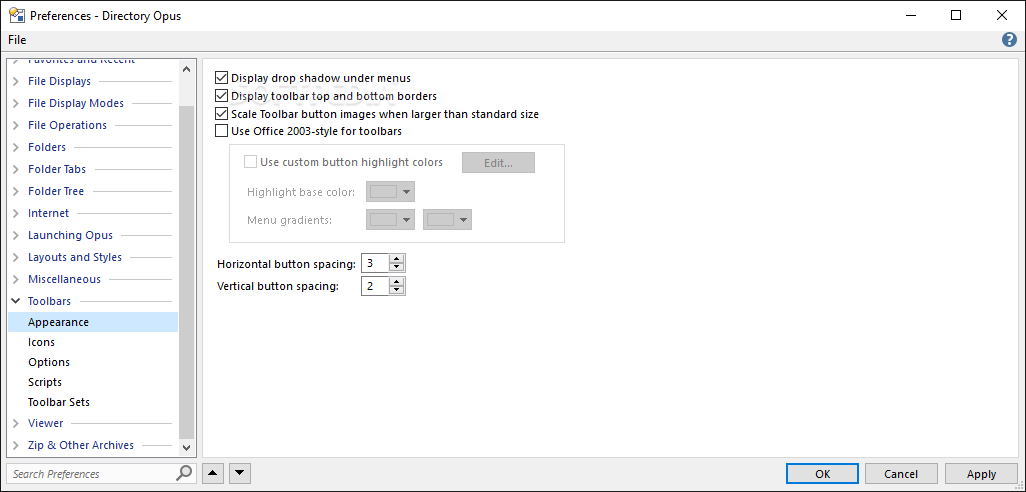Click the Horizontal button spacing value field
This screenshot has width=1026, height=492.
pos(375,264)
